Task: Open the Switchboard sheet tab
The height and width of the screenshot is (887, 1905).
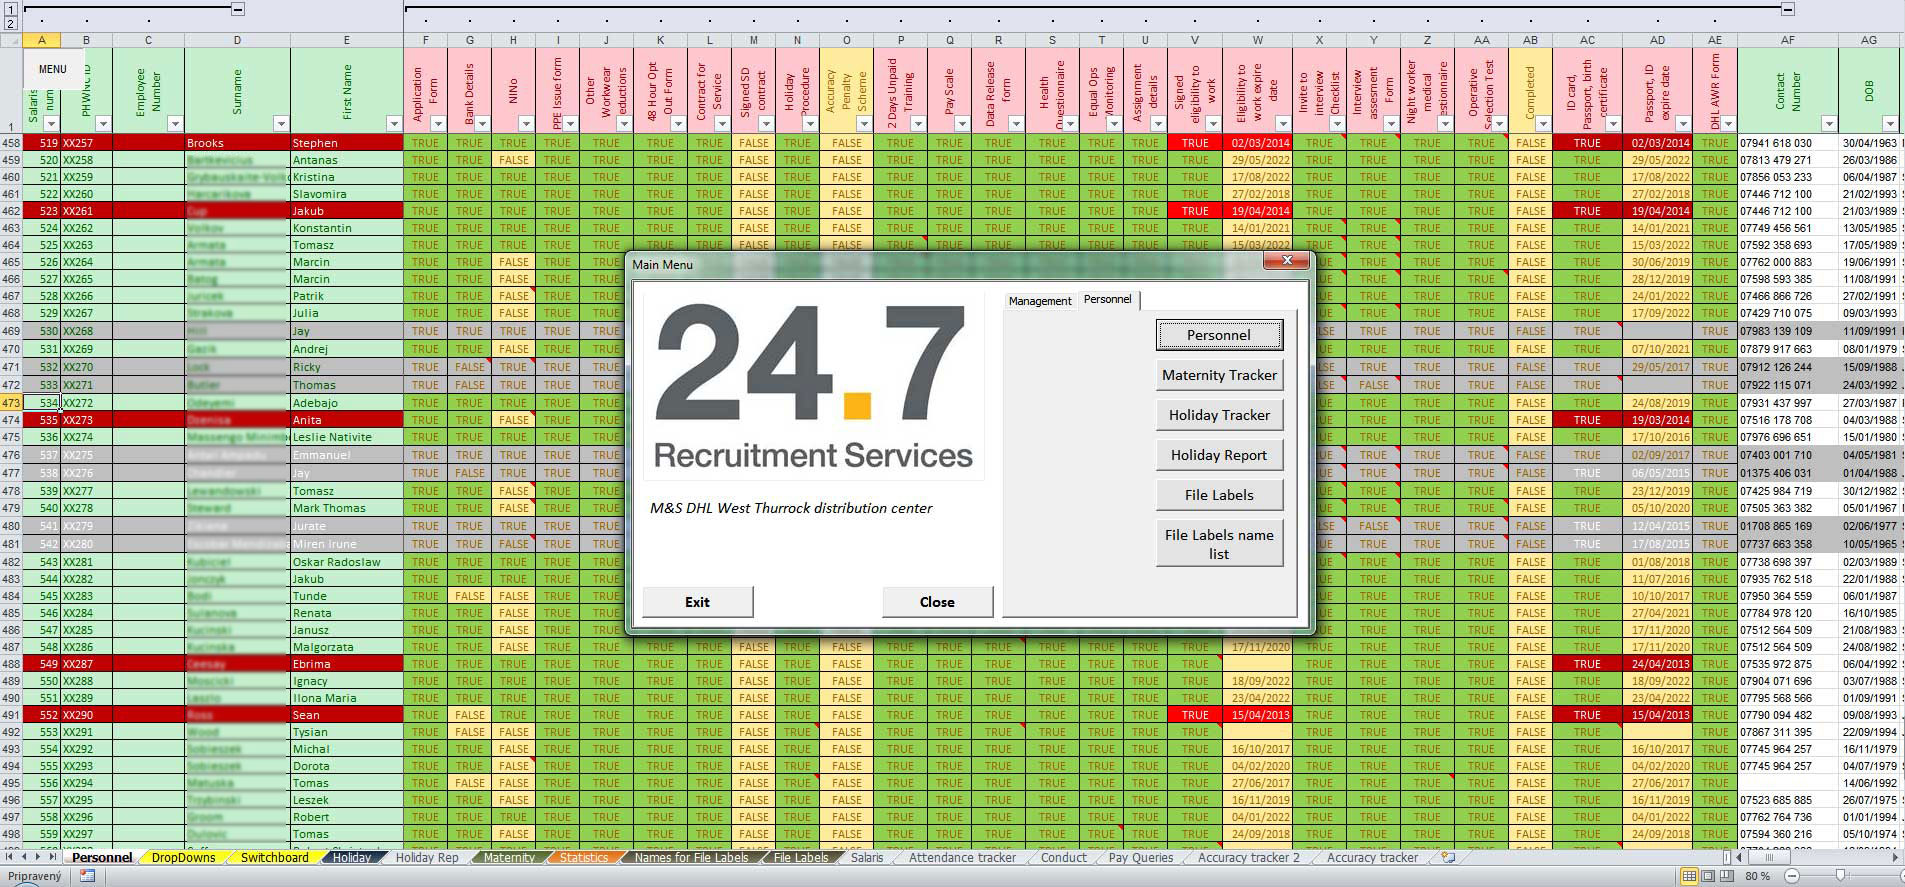Action: coord(274,857)
